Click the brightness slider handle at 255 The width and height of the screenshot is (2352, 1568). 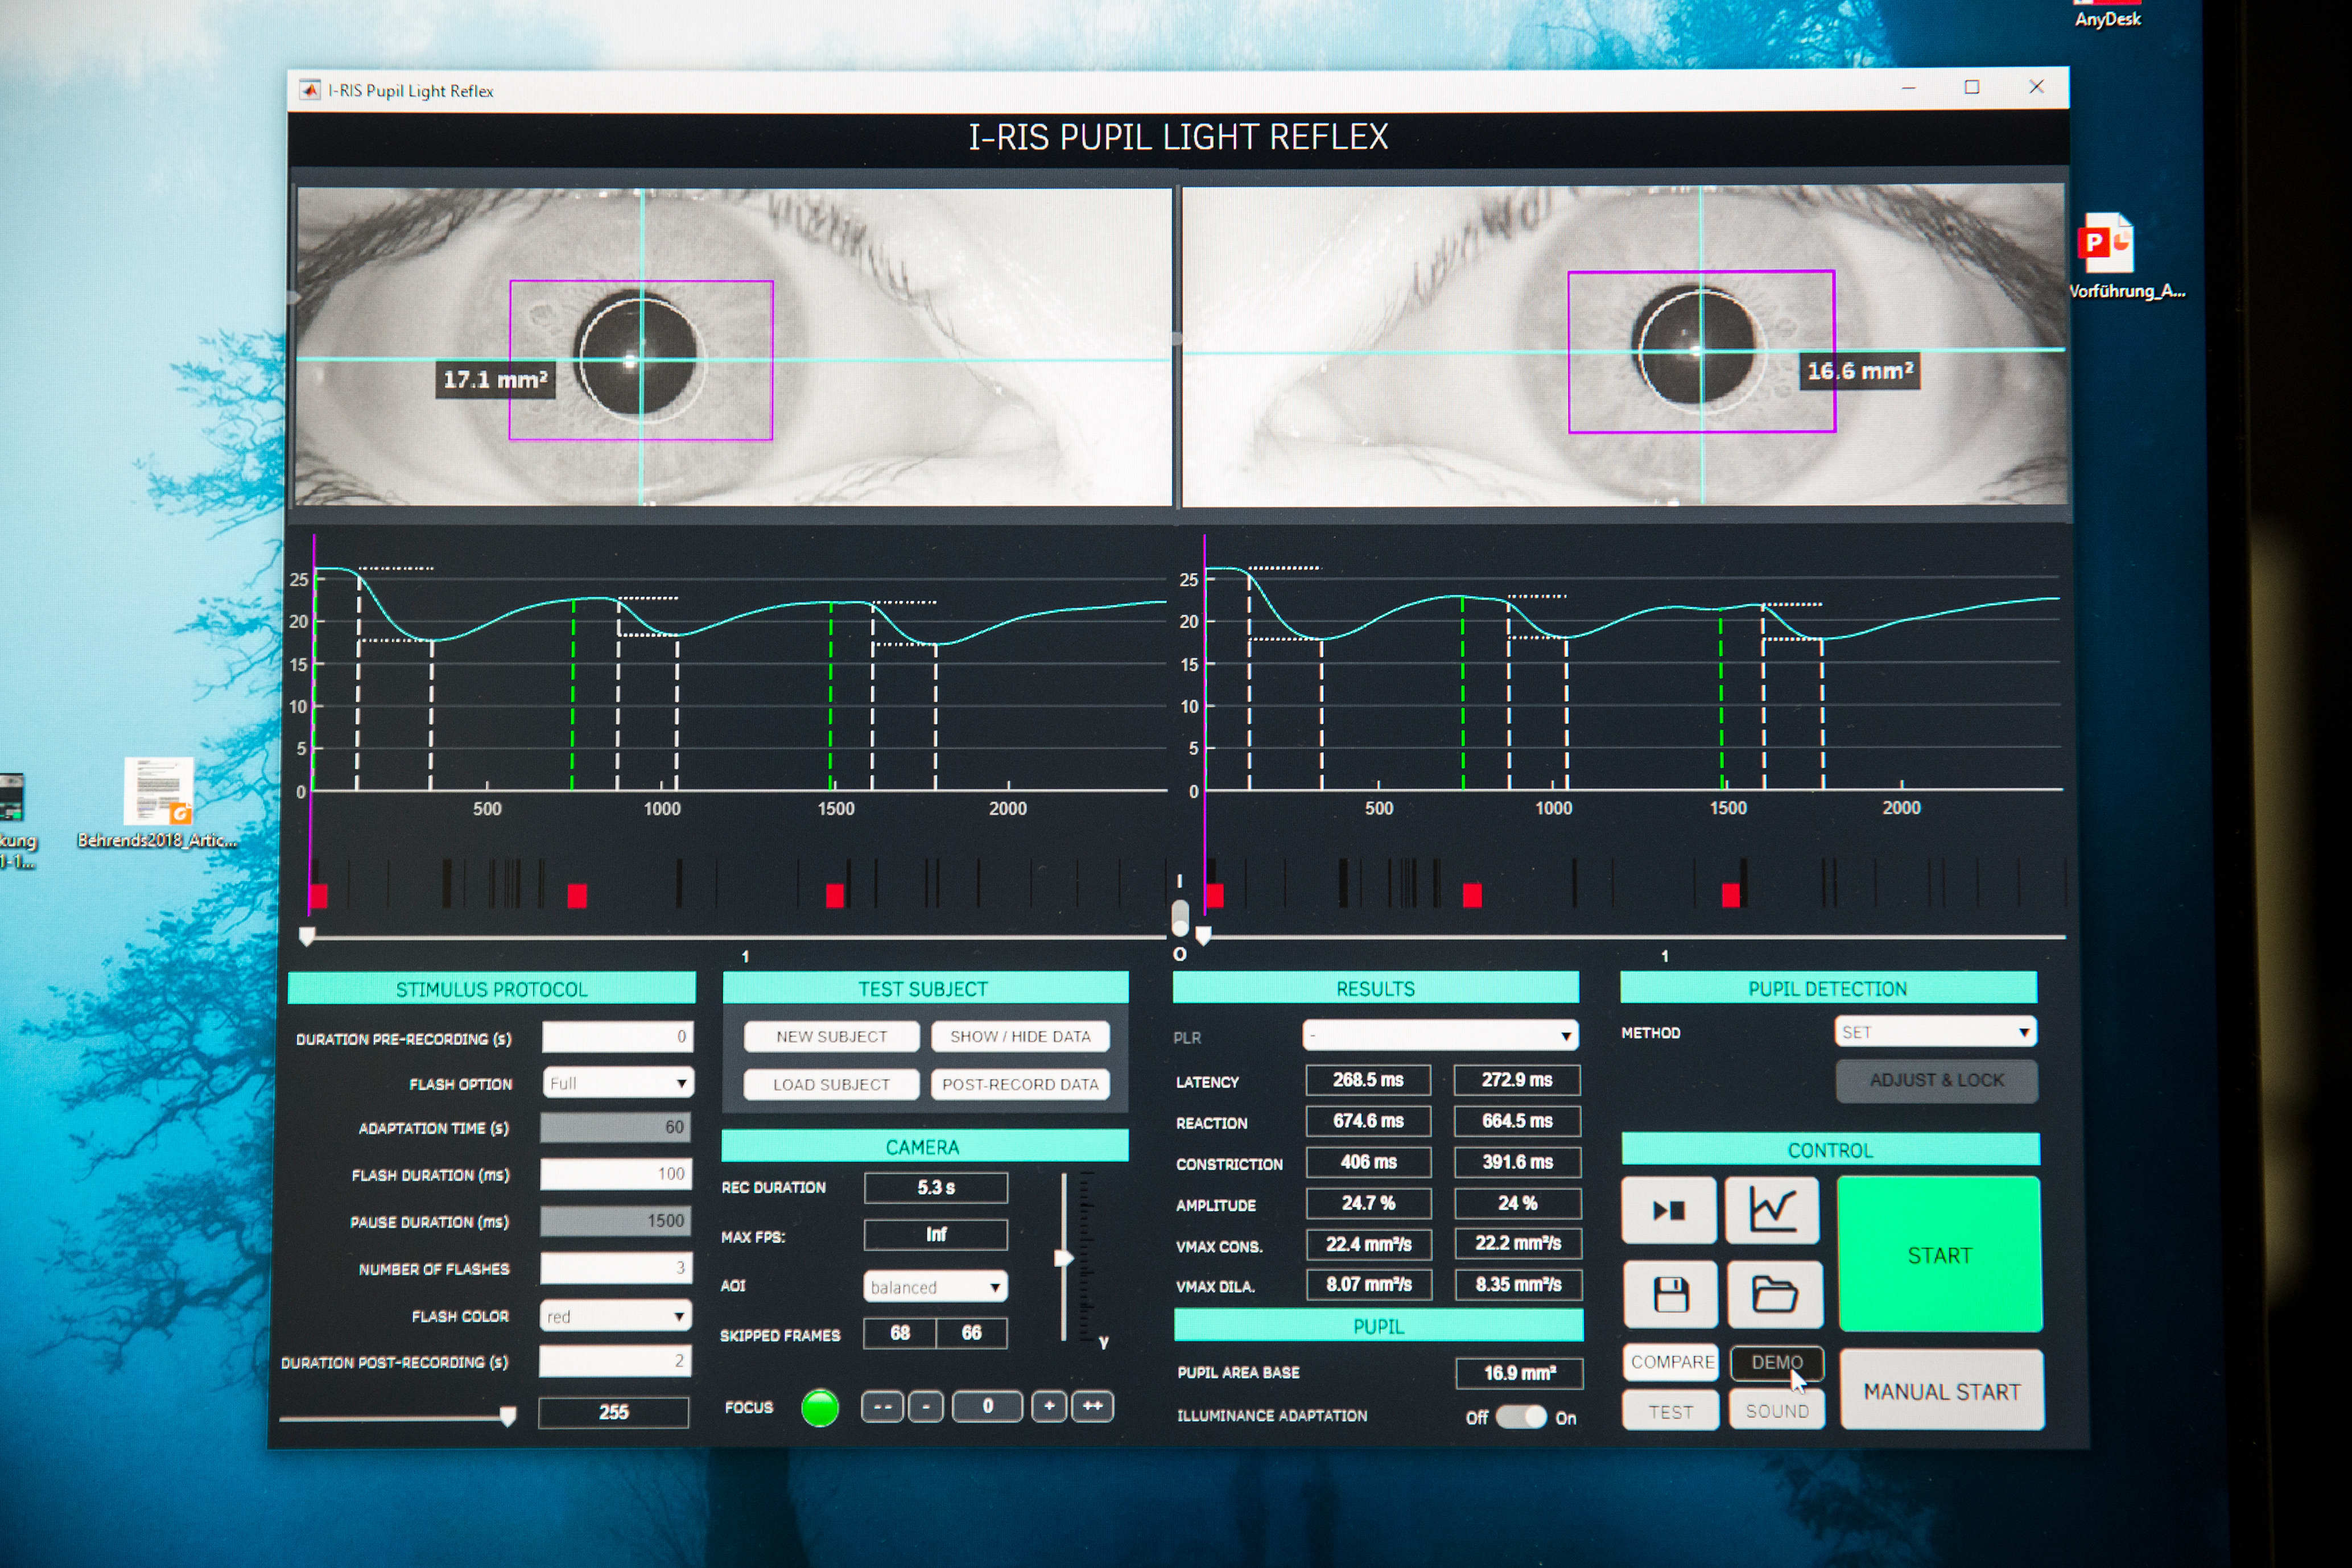pyautogui.click(x=508, y=1416)
